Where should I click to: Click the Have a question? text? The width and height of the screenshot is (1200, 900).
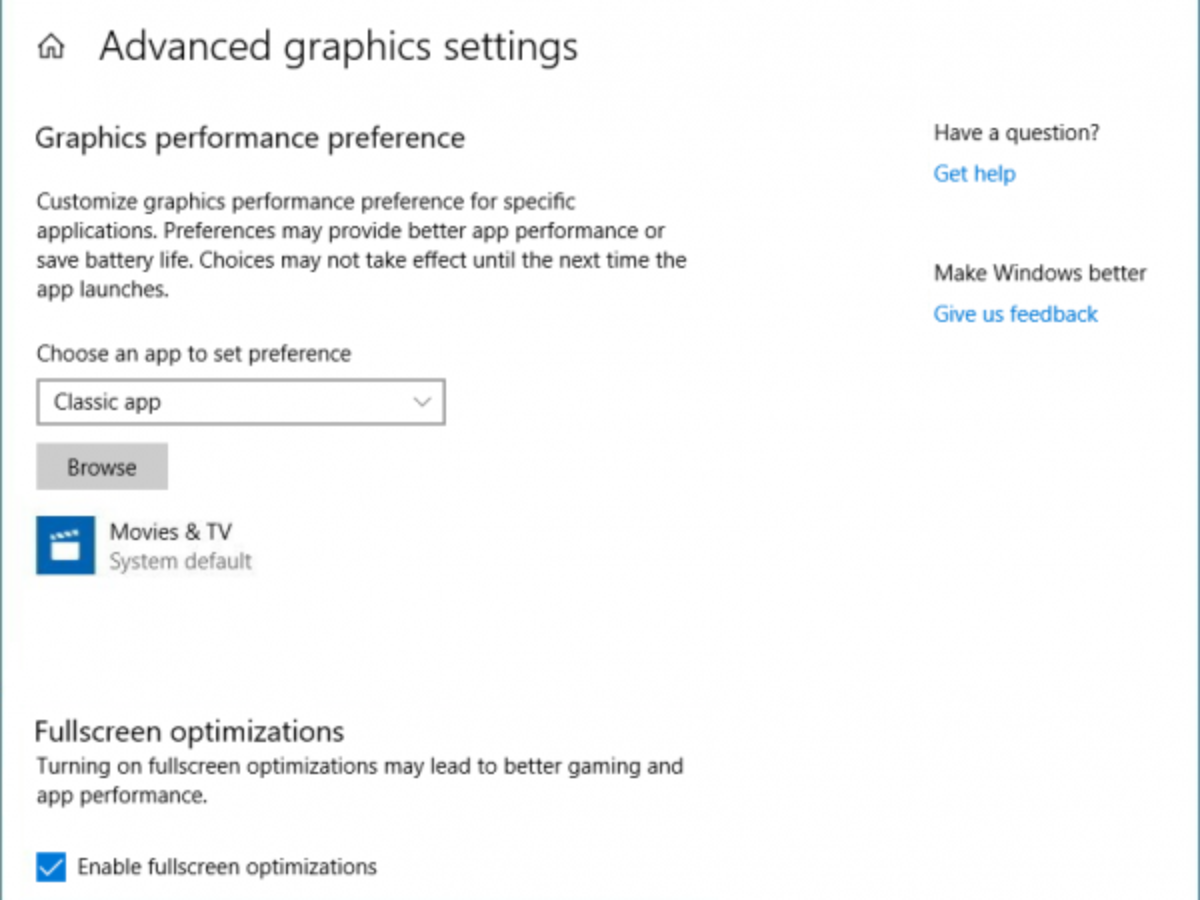coord(1016,132)
